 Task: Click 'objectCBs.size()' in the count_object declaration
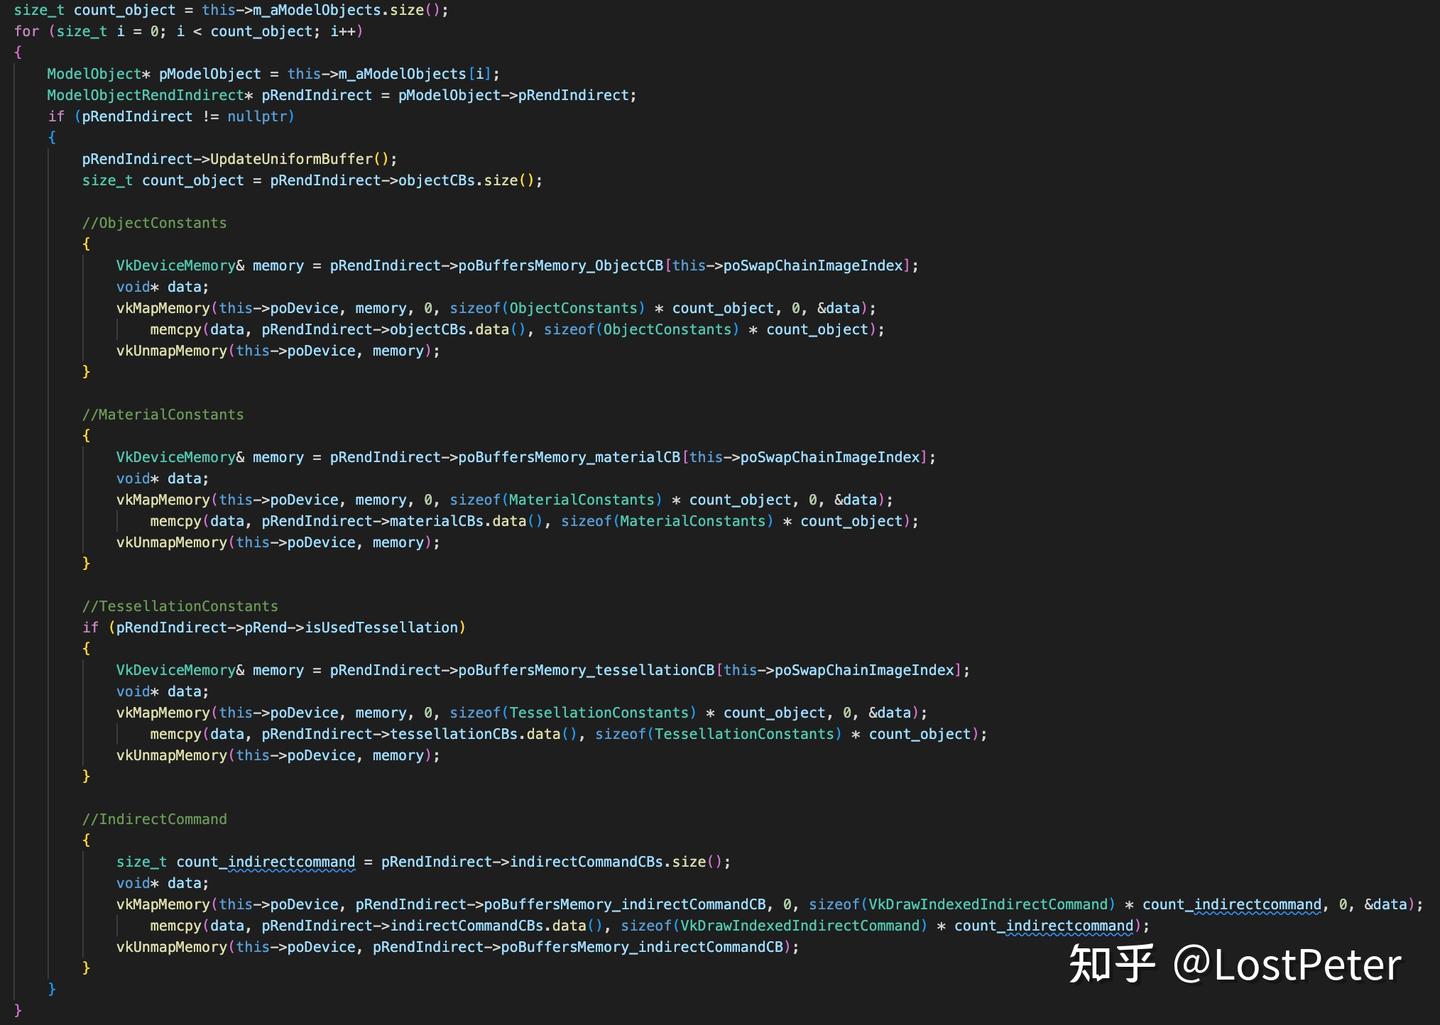click(x=467, y=180)
